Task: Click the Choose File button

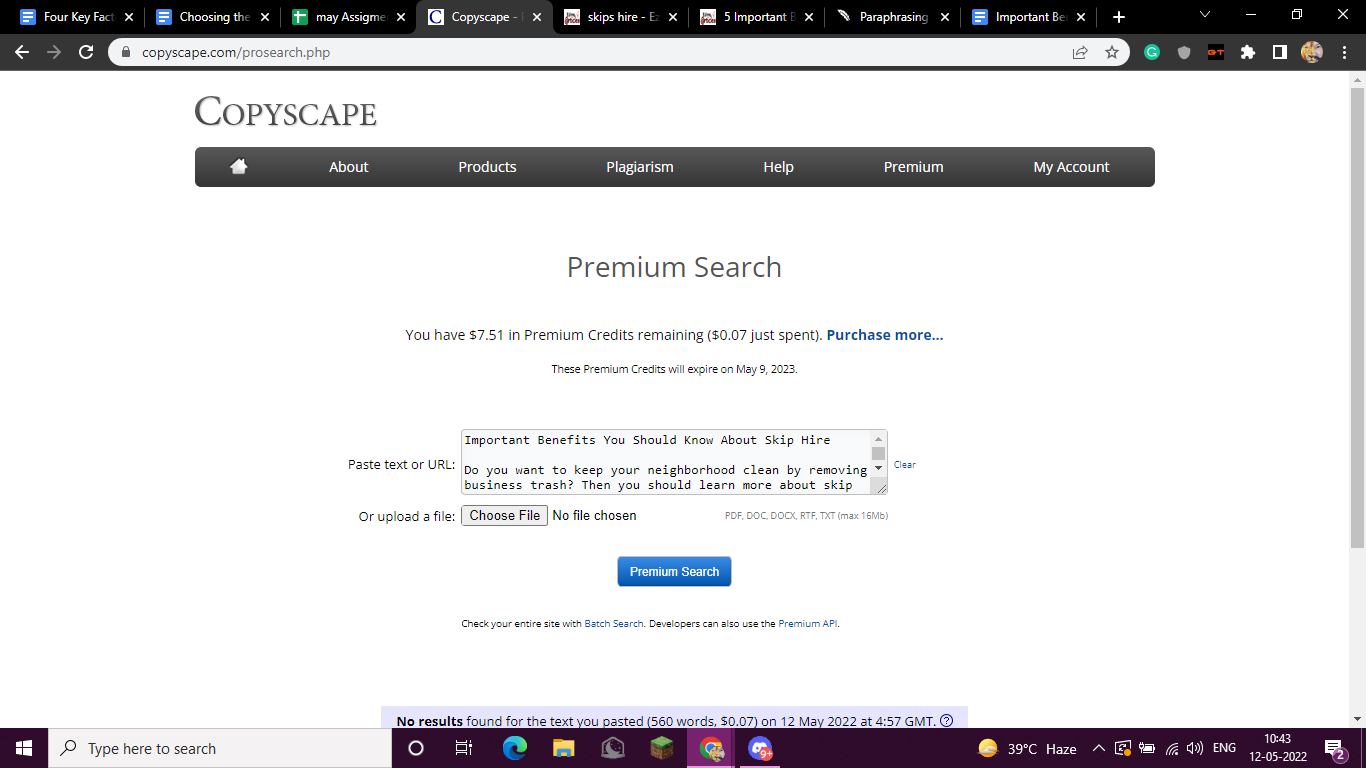Action: 504,516
